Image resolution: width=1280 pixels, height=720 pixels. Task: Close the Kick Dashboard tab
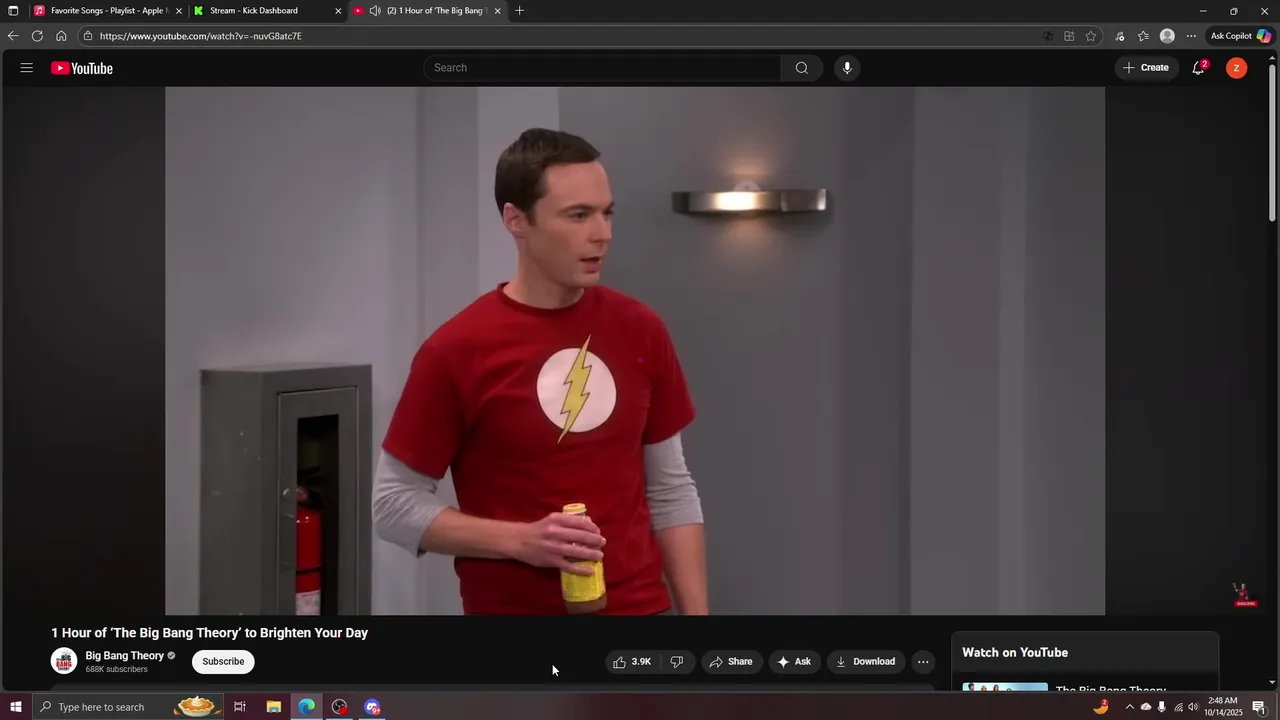[338, 11]
